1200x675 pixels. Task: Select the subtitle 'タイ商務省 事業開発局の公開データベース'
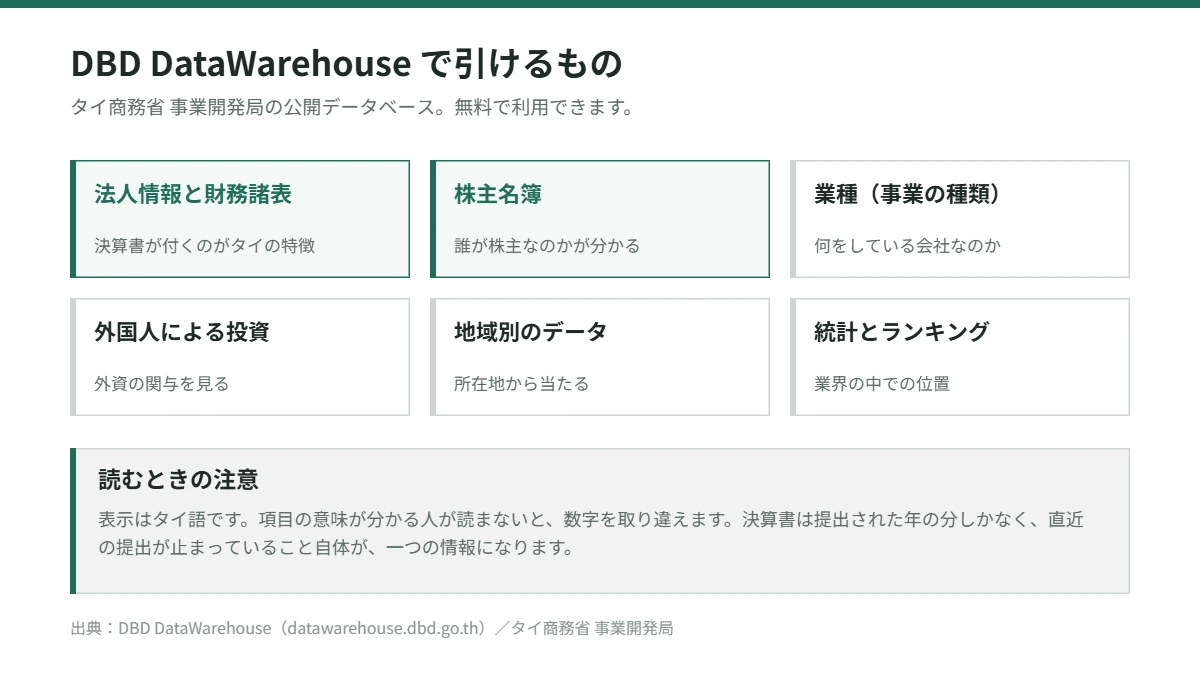[x=257, y=108]
